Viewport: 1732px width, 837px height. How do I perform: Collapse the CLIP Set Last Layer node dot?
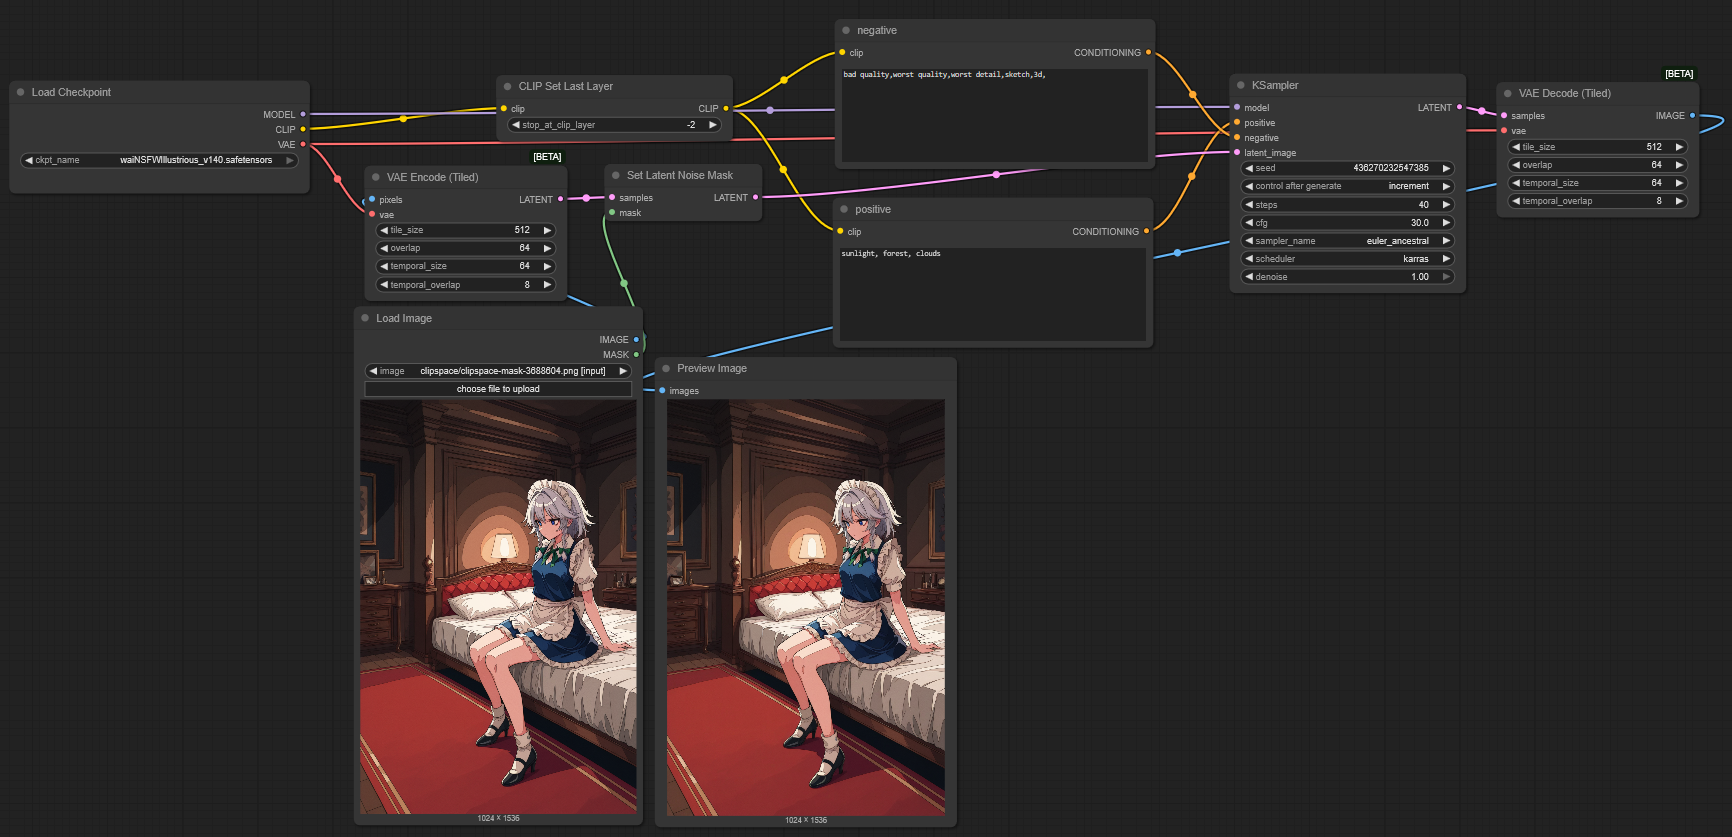coord(508,86)
